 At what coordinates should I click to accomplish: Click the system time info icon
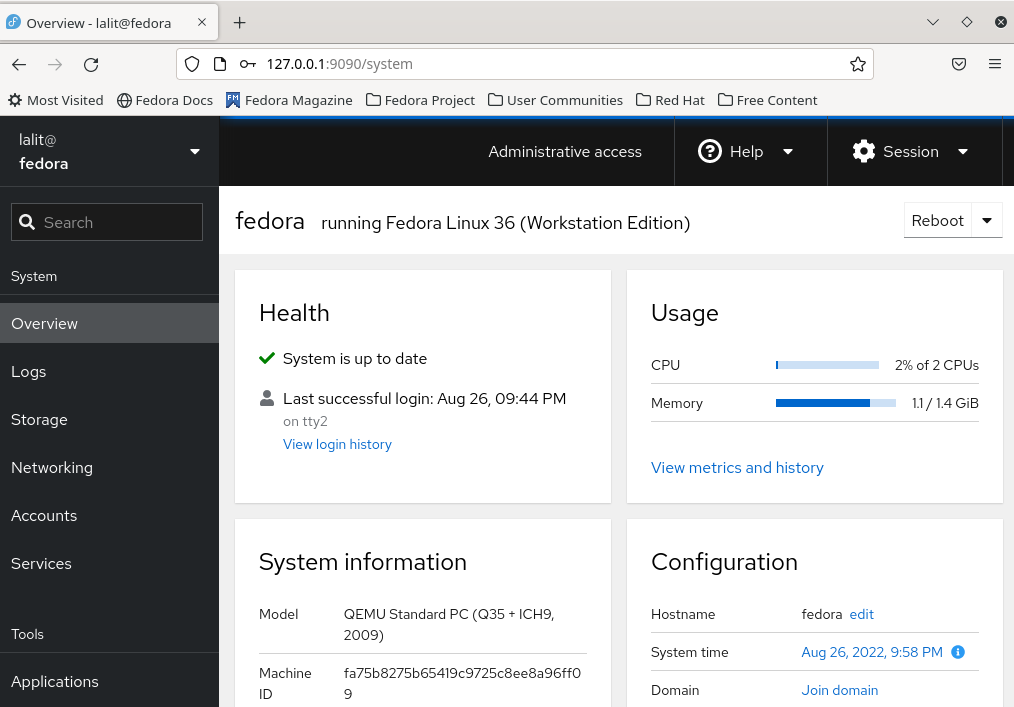point(957,652)
